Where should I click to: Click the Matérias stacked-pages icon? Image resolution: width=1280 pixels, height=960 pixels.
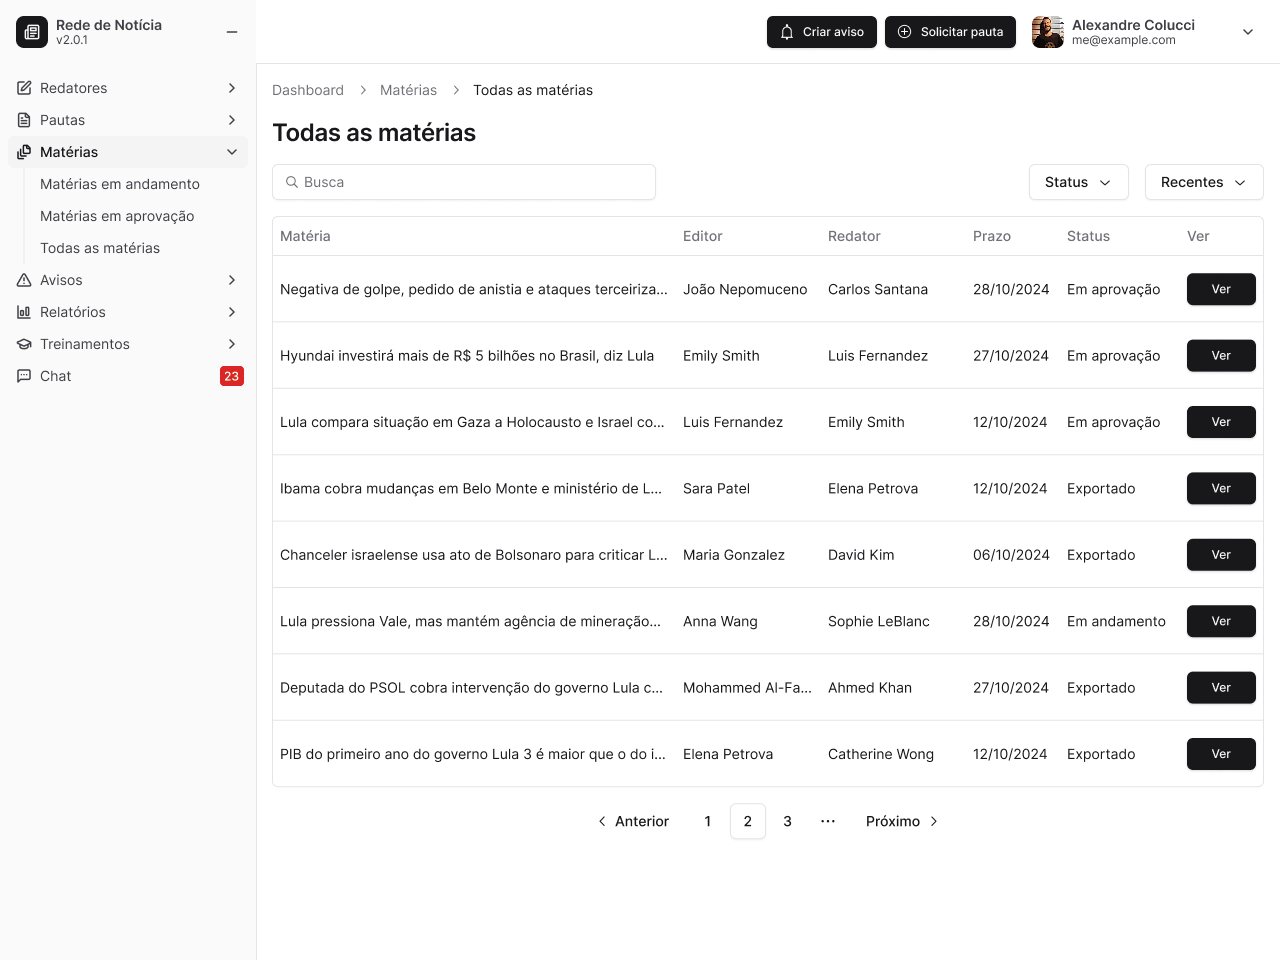(x=23, y=152)
